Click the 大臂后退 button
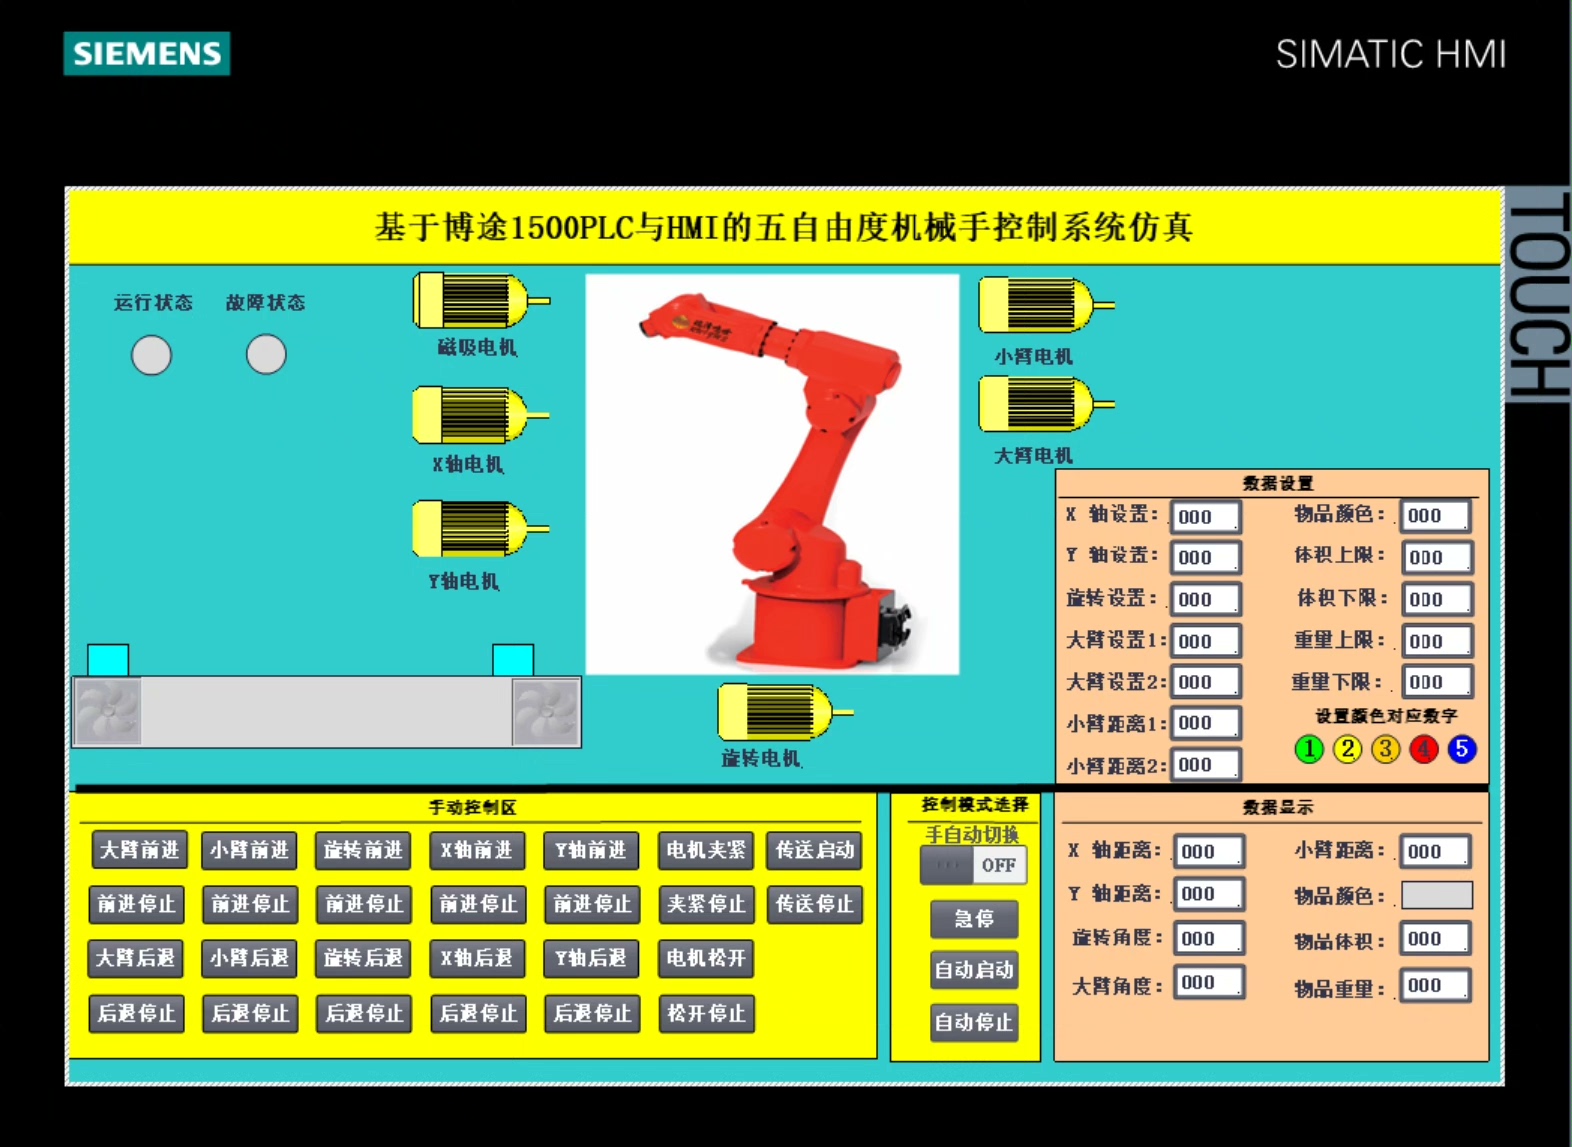1572x1147 pixels. tap(136, 958)
